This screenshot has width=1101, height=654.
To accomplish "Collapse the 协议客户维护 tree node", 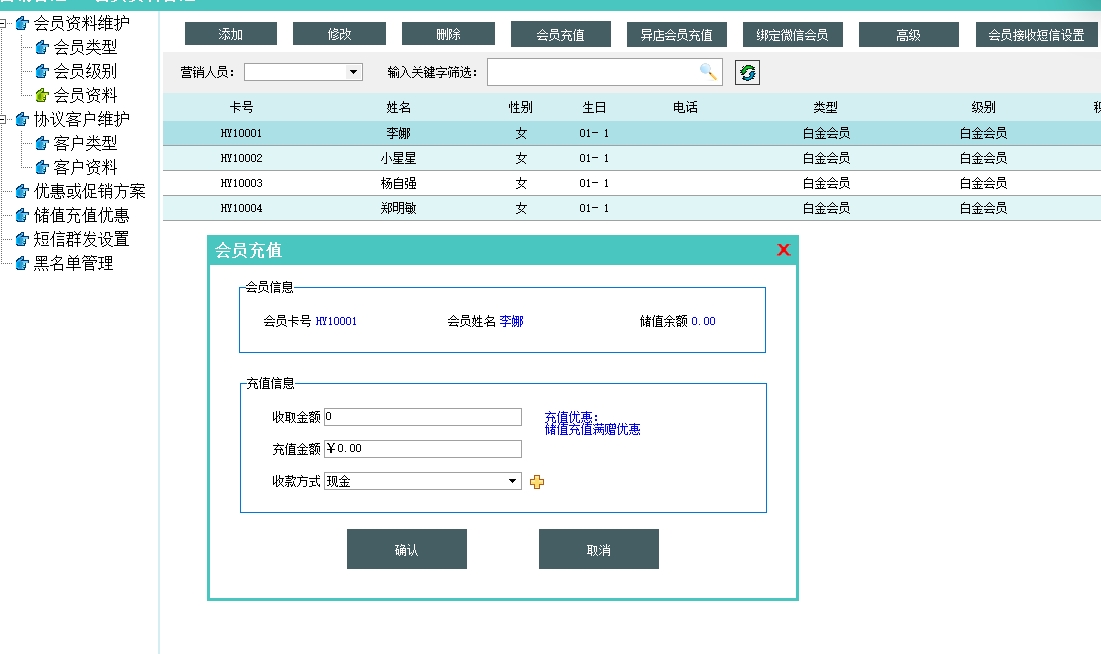I will pyautogui.click(x=5, y=119).
